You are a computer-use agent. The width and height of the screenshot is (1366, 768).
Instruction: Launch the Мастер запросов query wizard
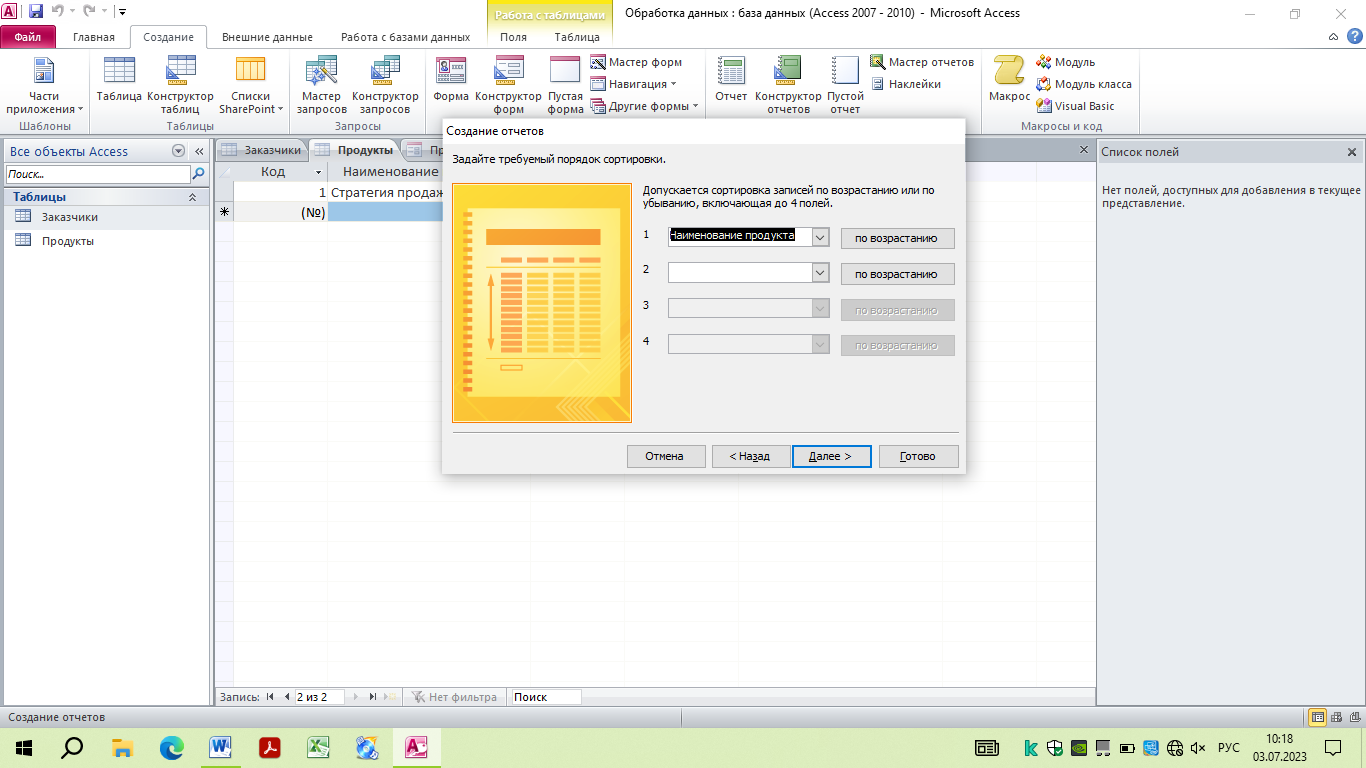322,86
